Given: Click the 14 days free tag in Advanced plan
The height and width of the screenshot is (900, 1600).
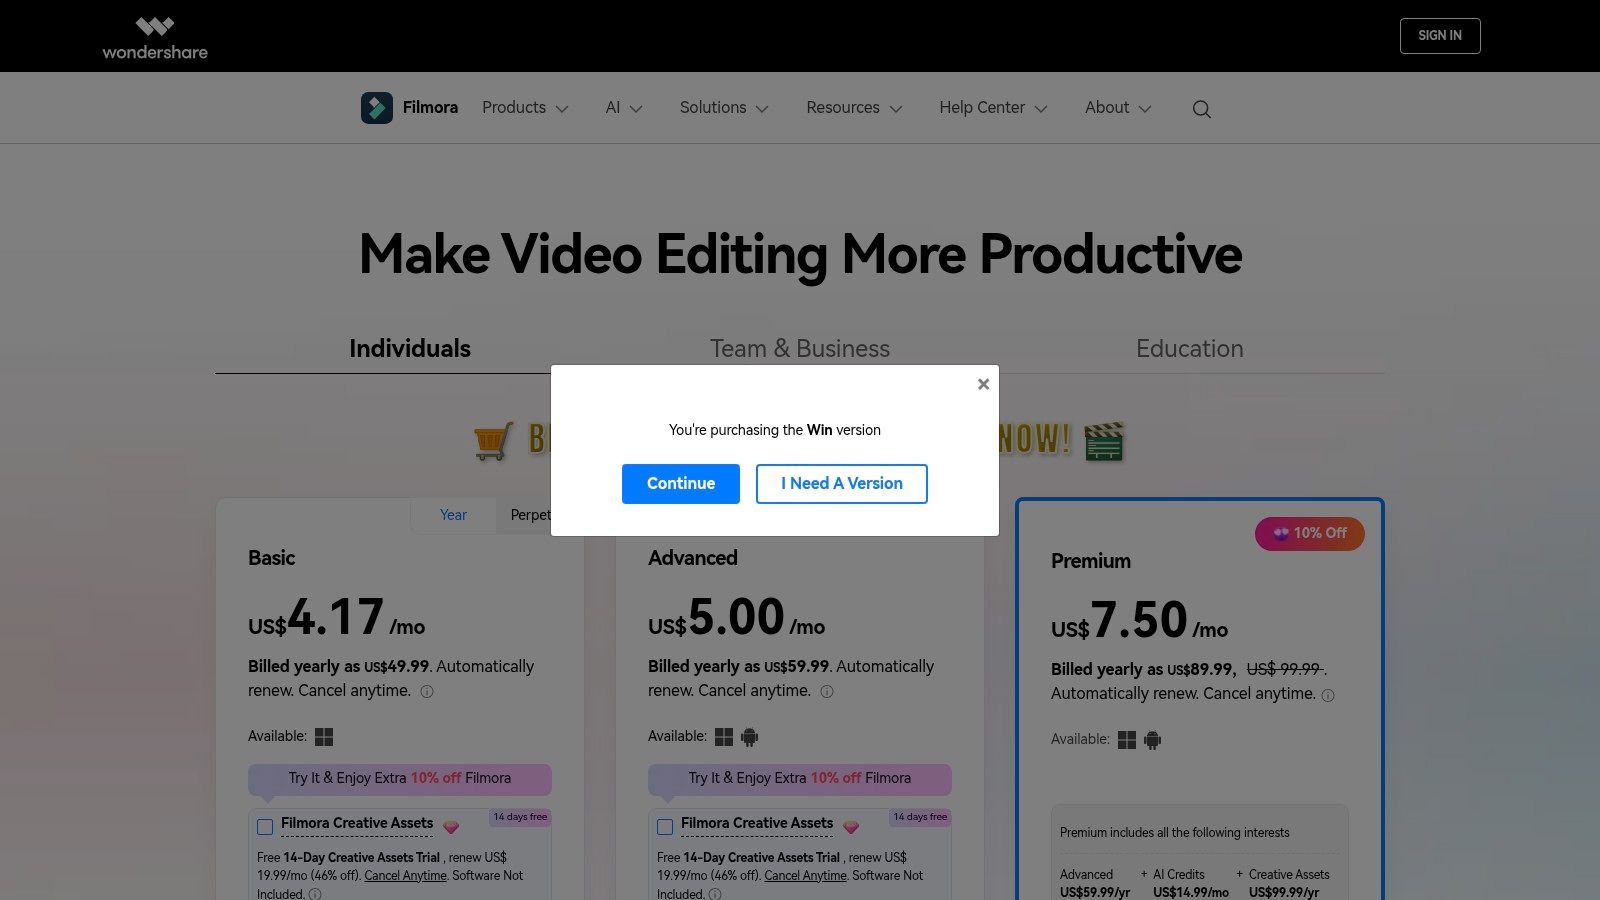Looking at the screenshot, I should click(x=920, y=817).
